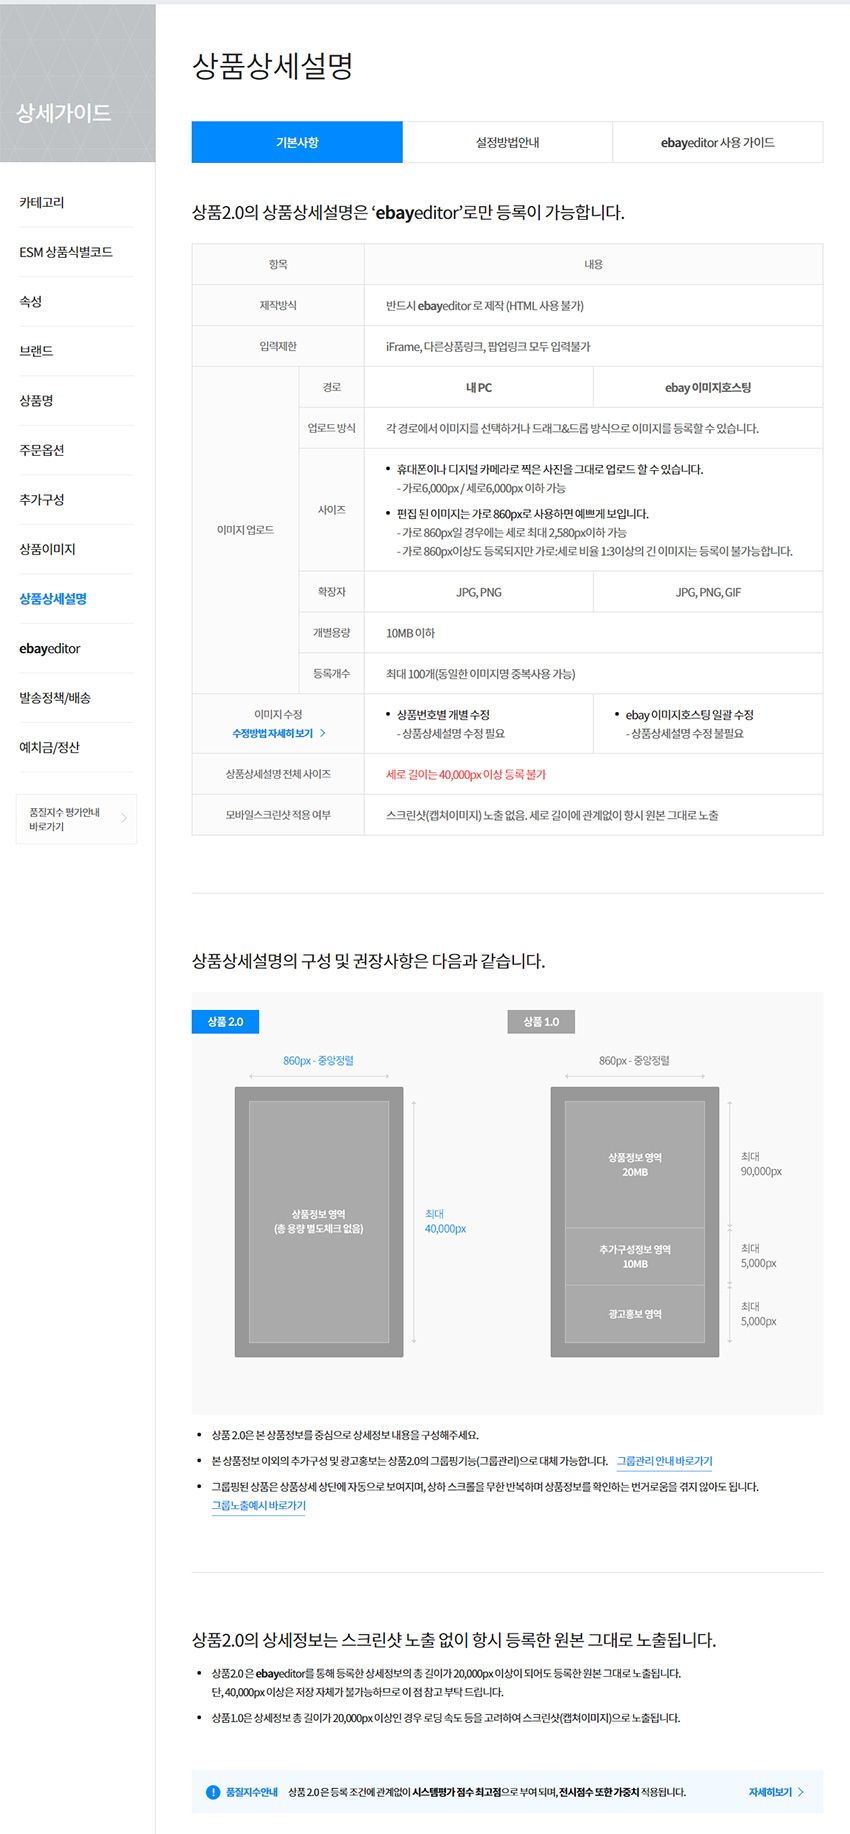Click the 10MB 이하 cell

click(593, 633)
